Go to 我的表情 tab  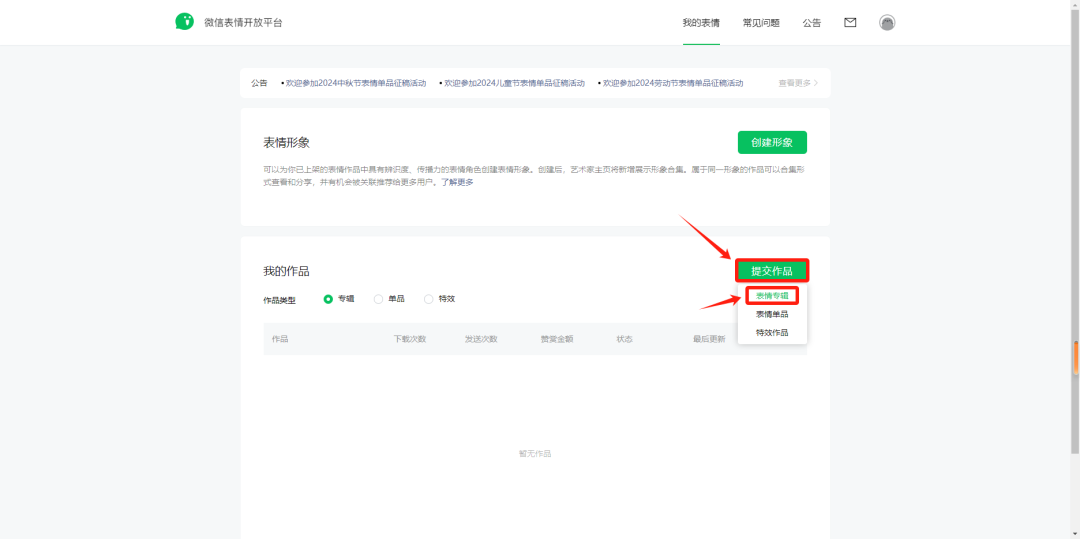pos(701,23)
